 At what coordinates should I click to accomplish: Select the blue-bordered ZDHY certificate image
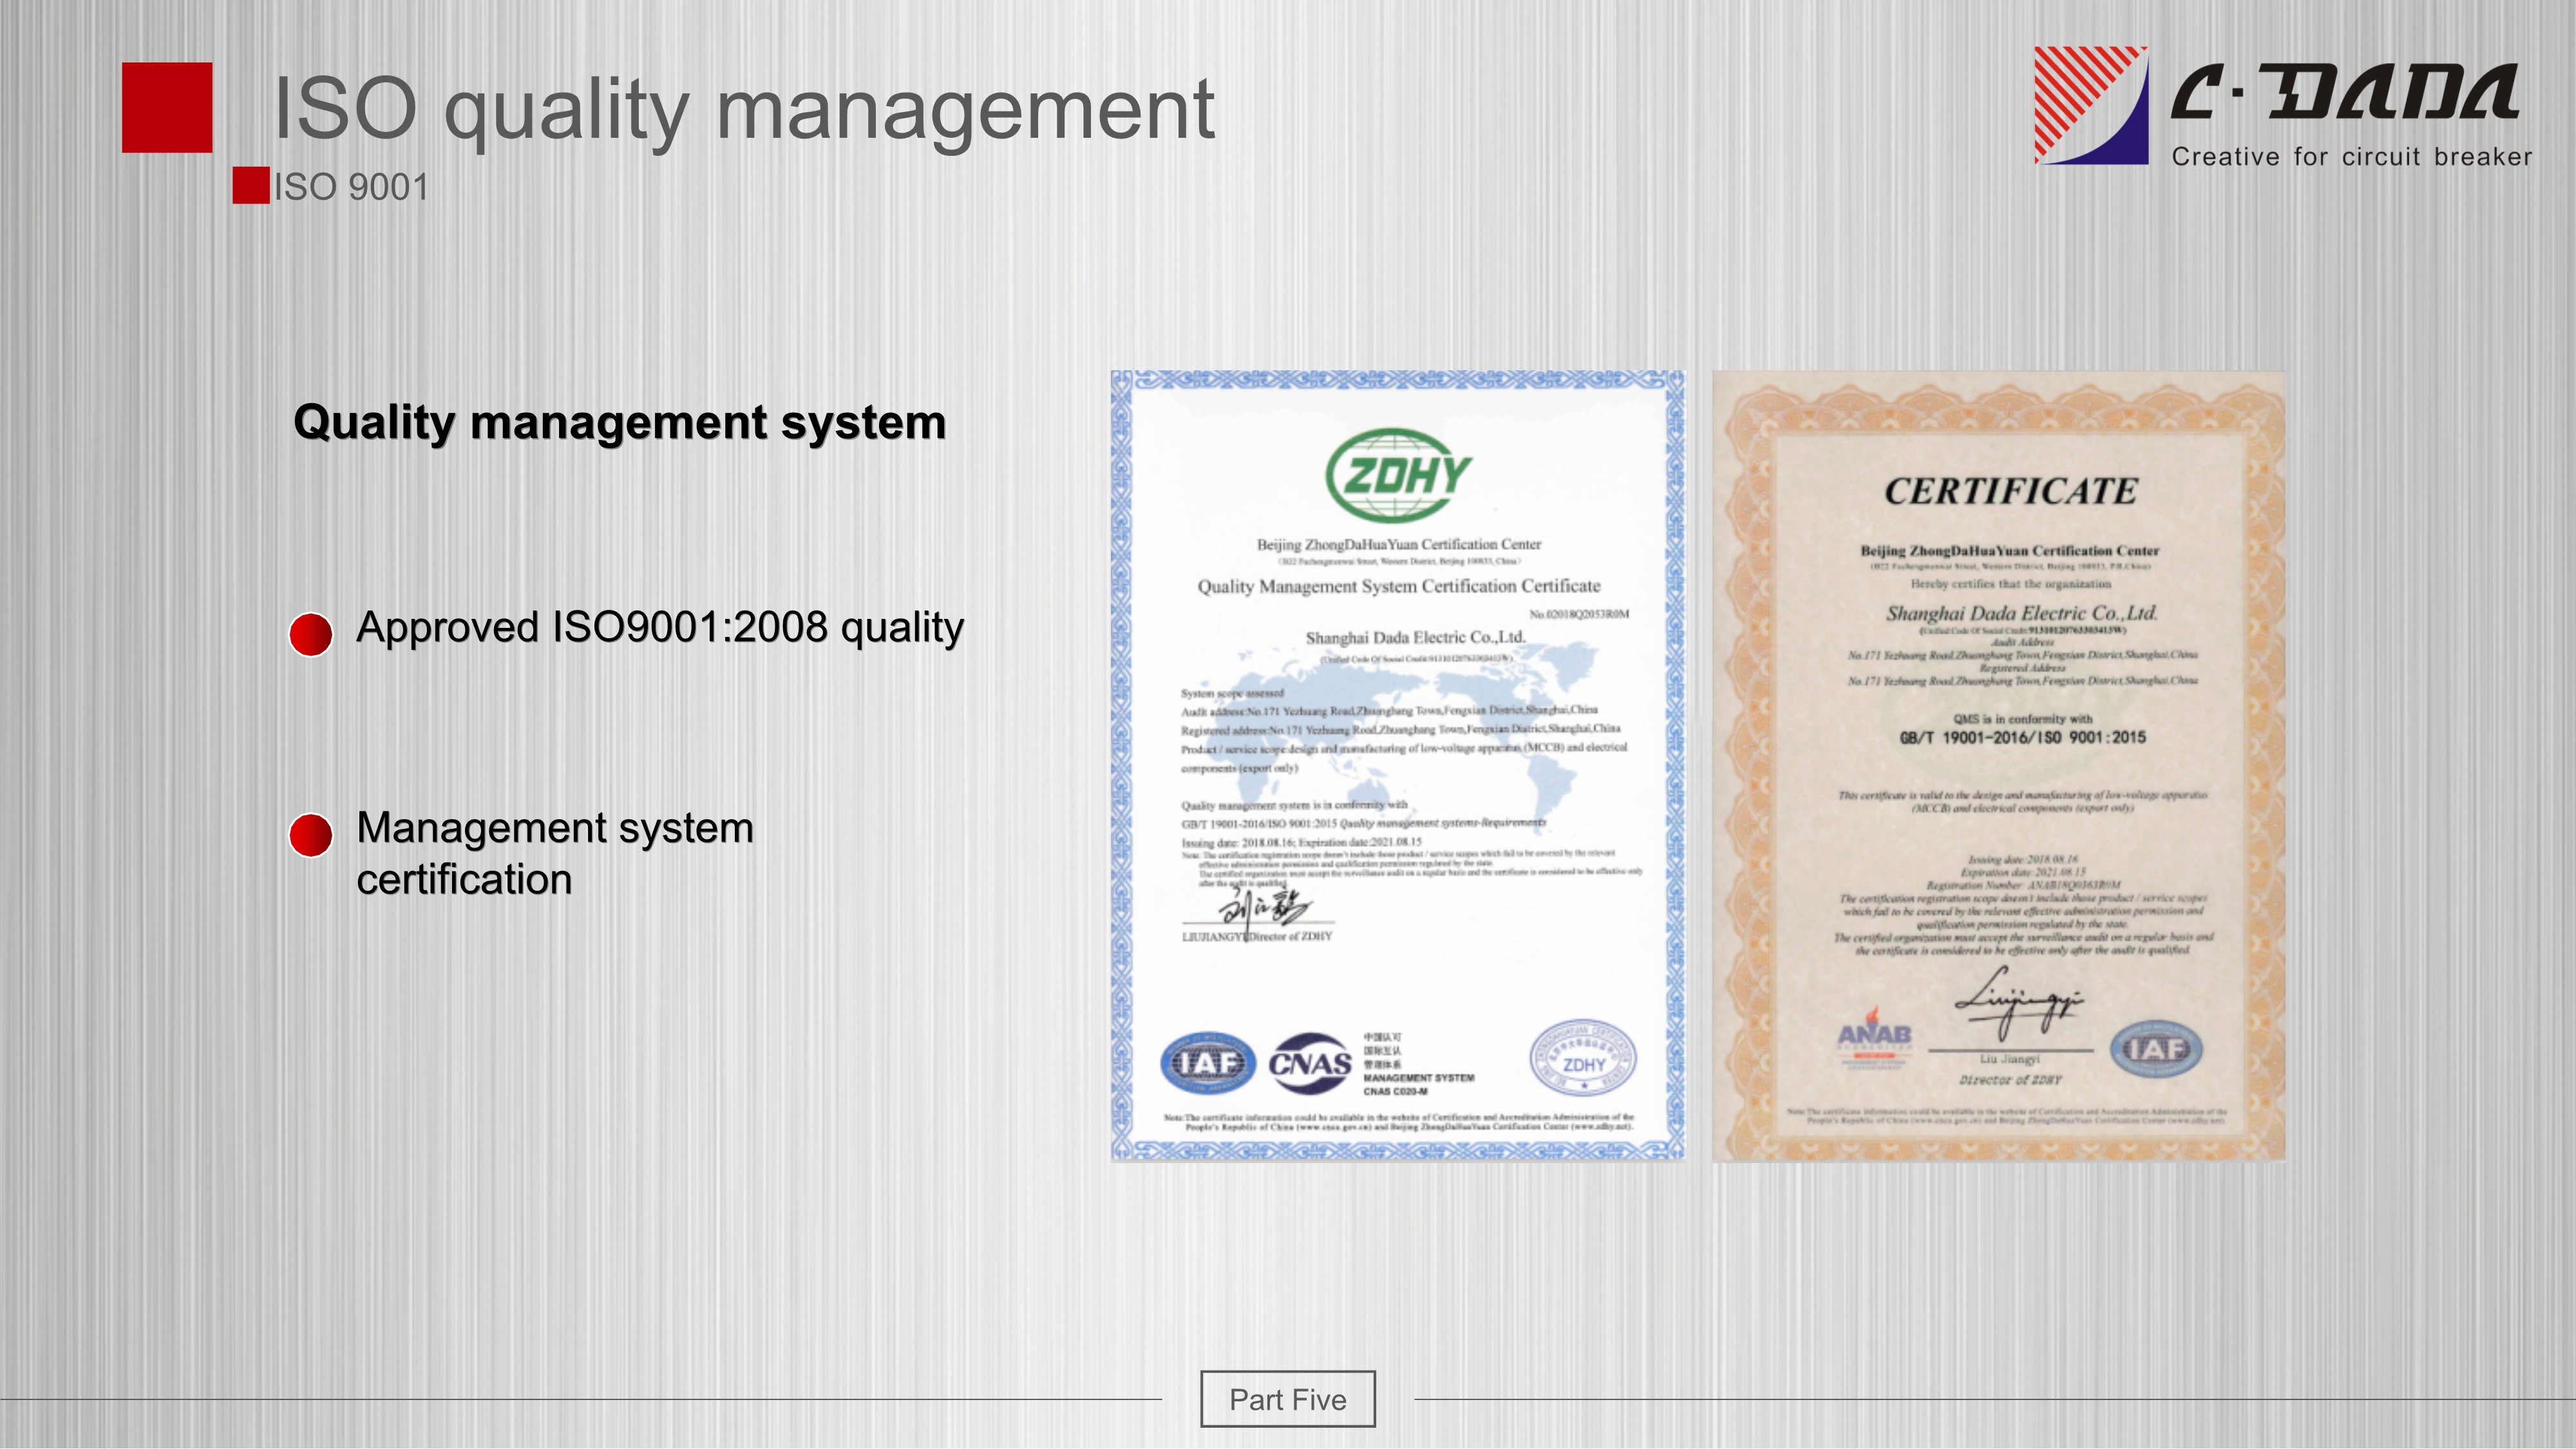click(1397, 766)
